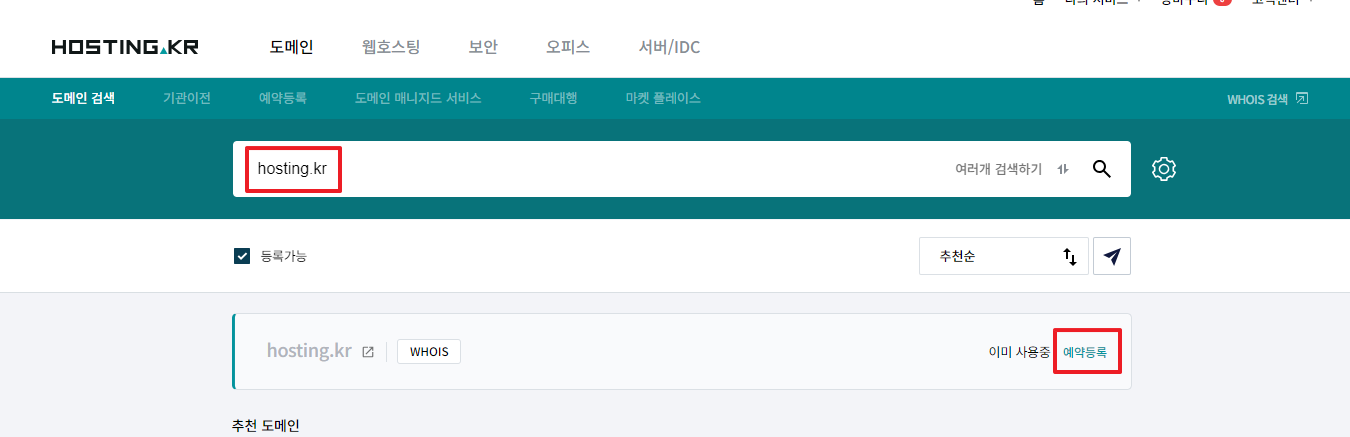Open the 웹호스팅 main menu
Image resolution: width=1350 pixels, height=437 pixels.
coord(391,47)
